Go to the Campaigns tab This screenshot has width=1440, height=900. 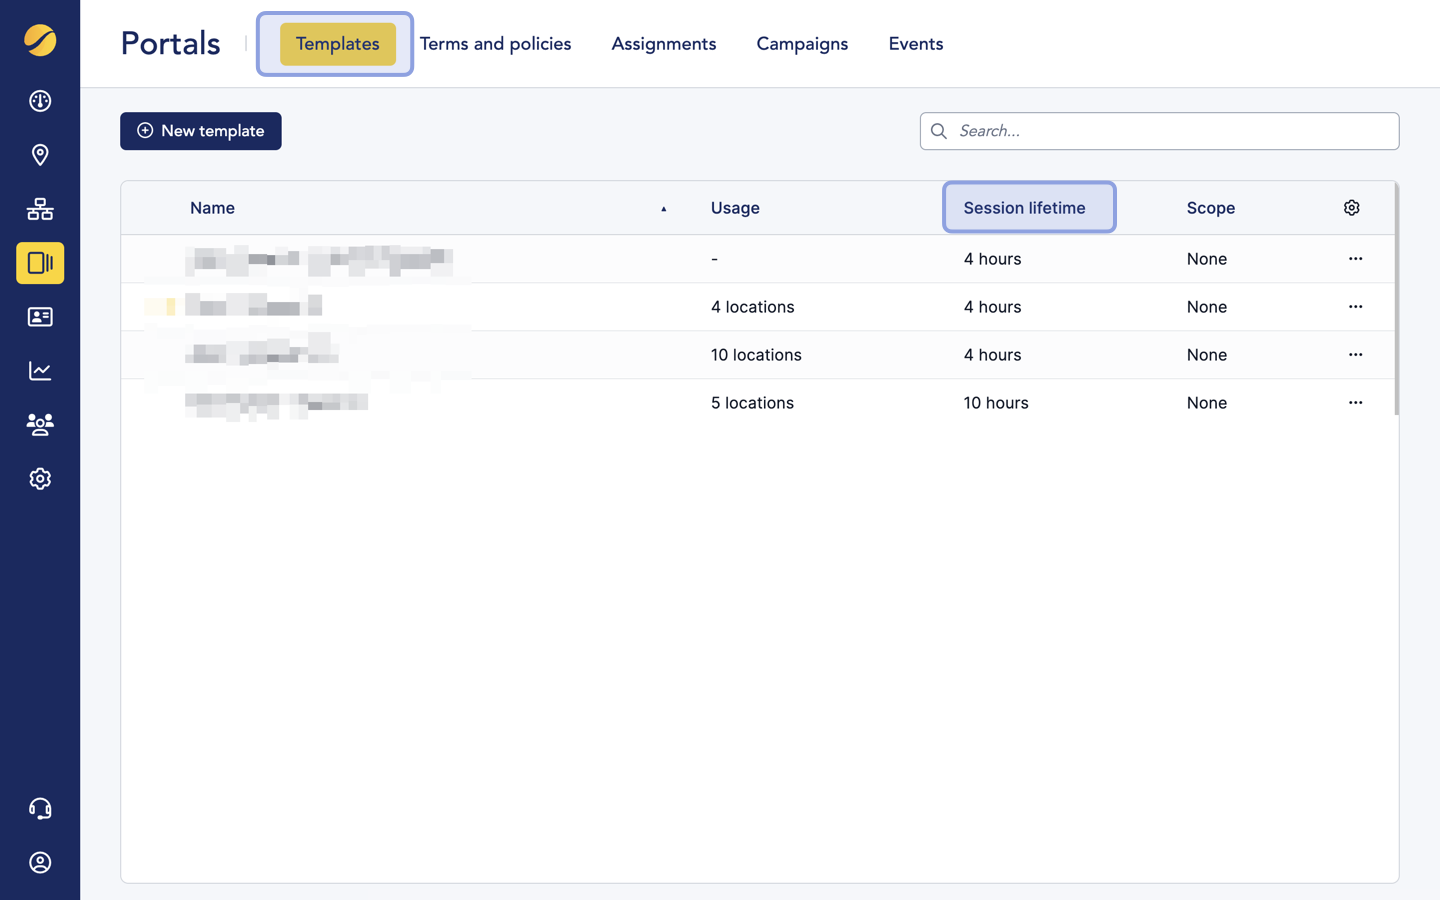[x=802, y=44]
